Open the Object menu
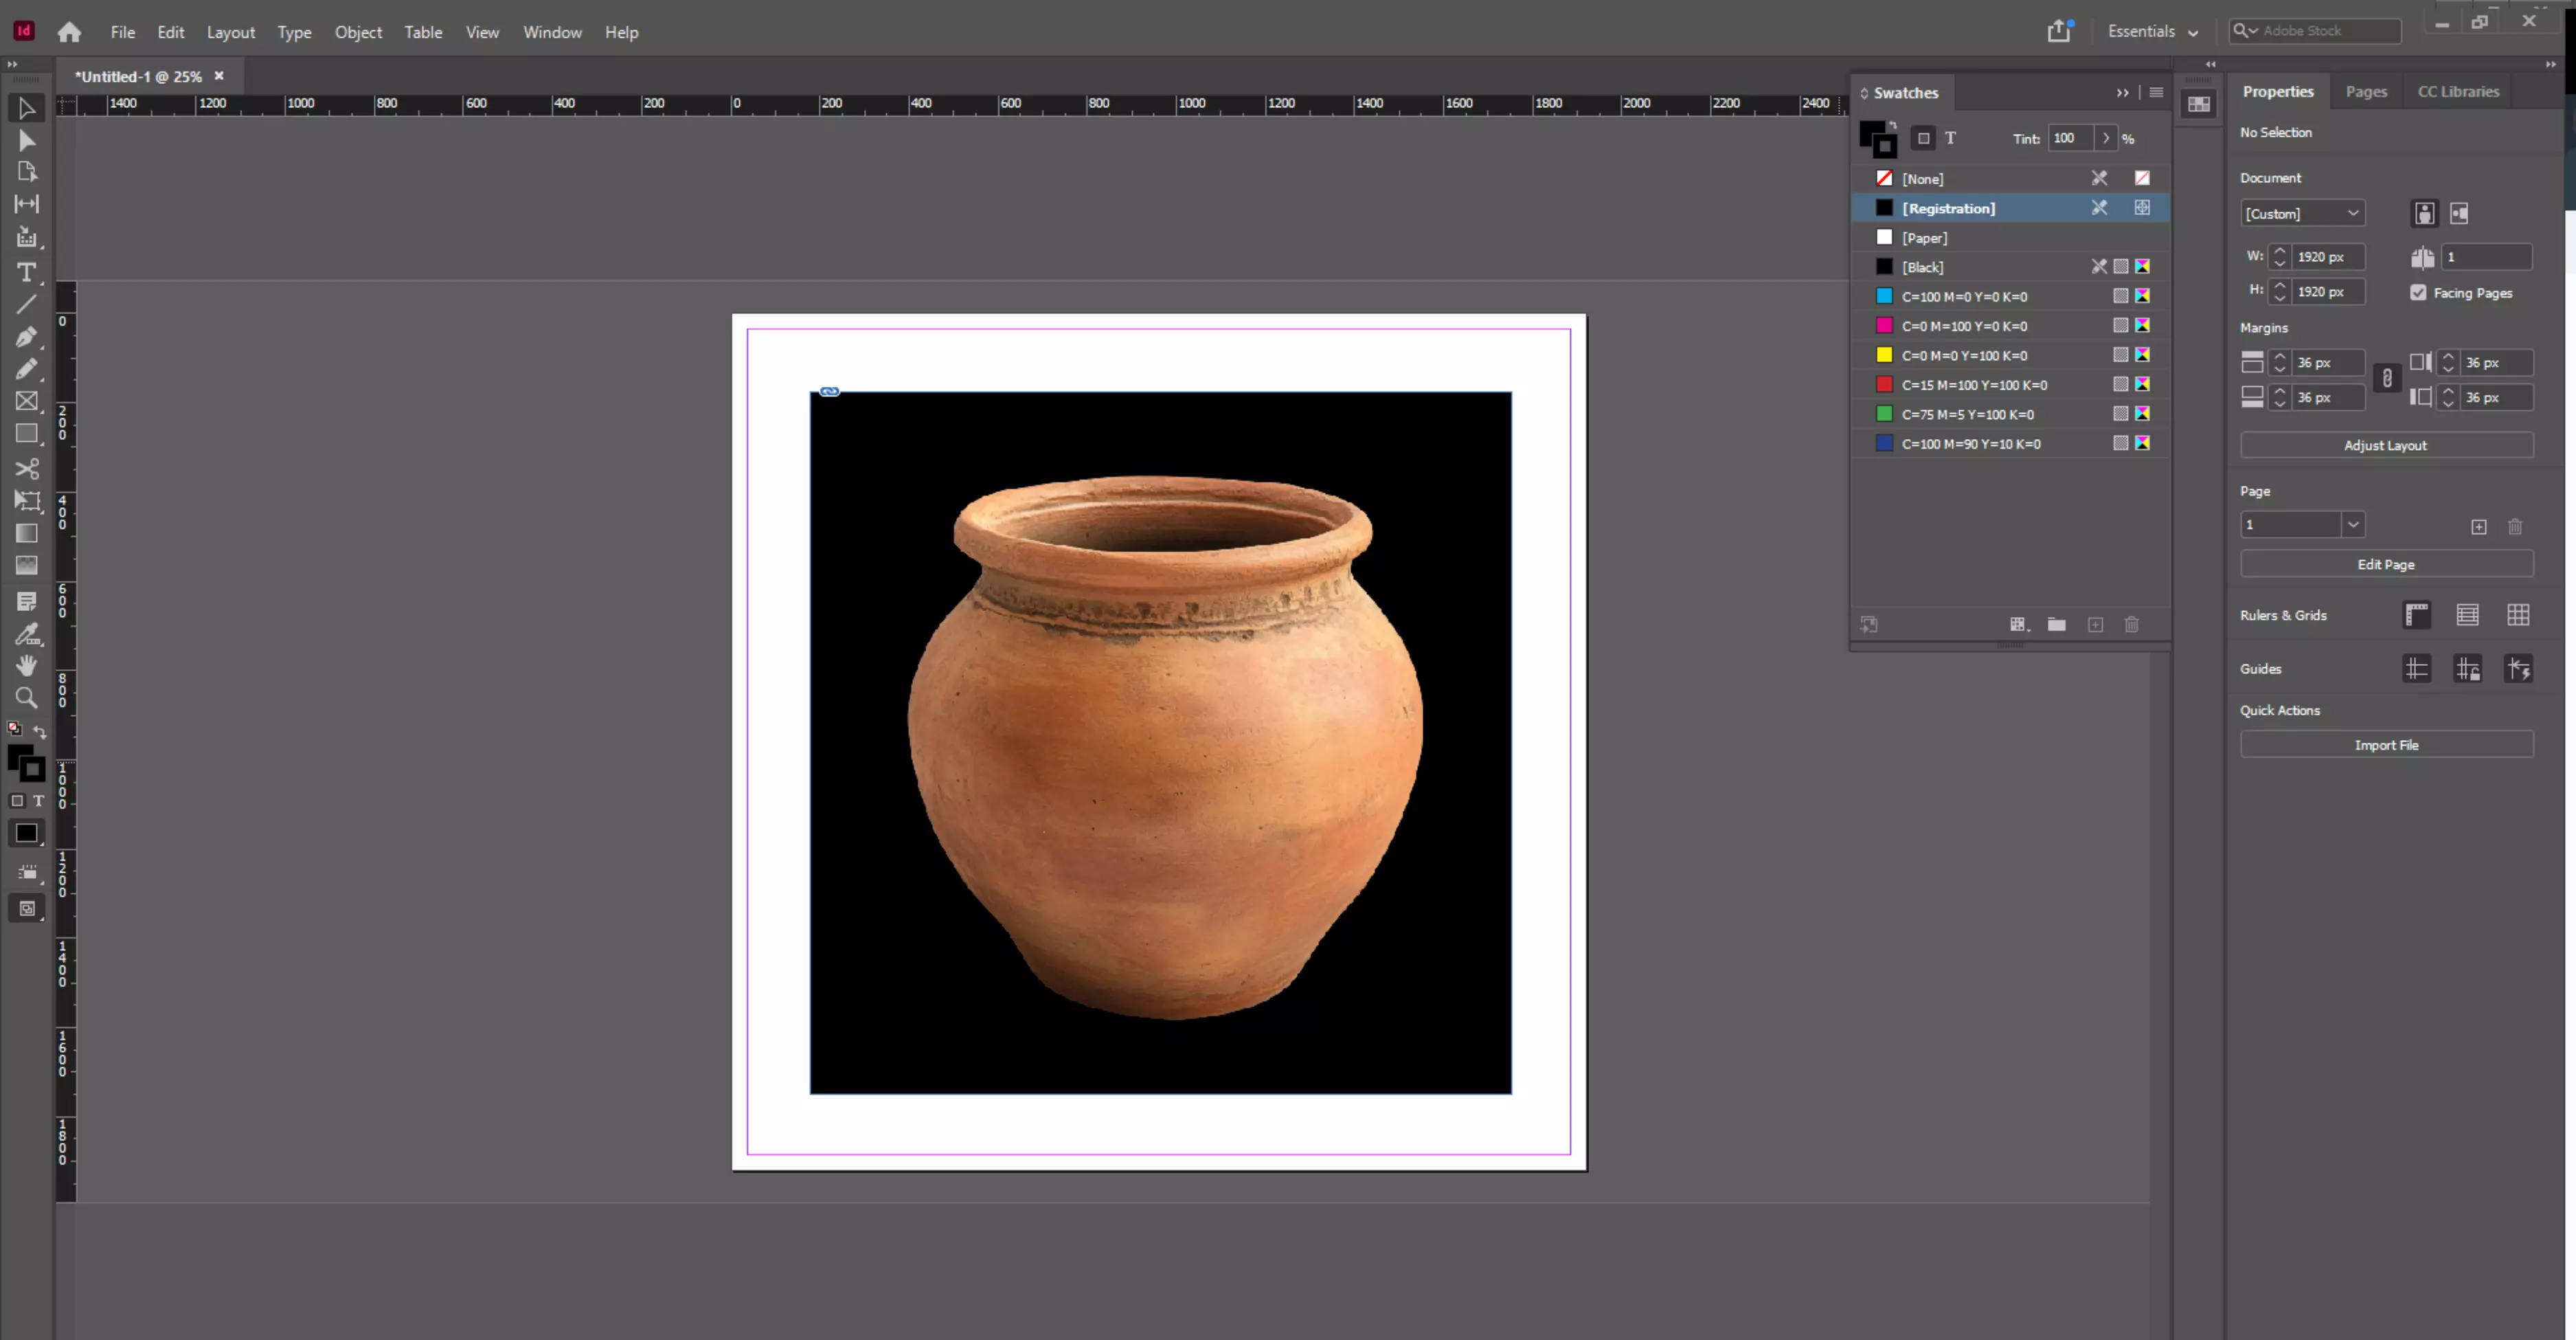The image size is (2576, 1340). point(358,32)
